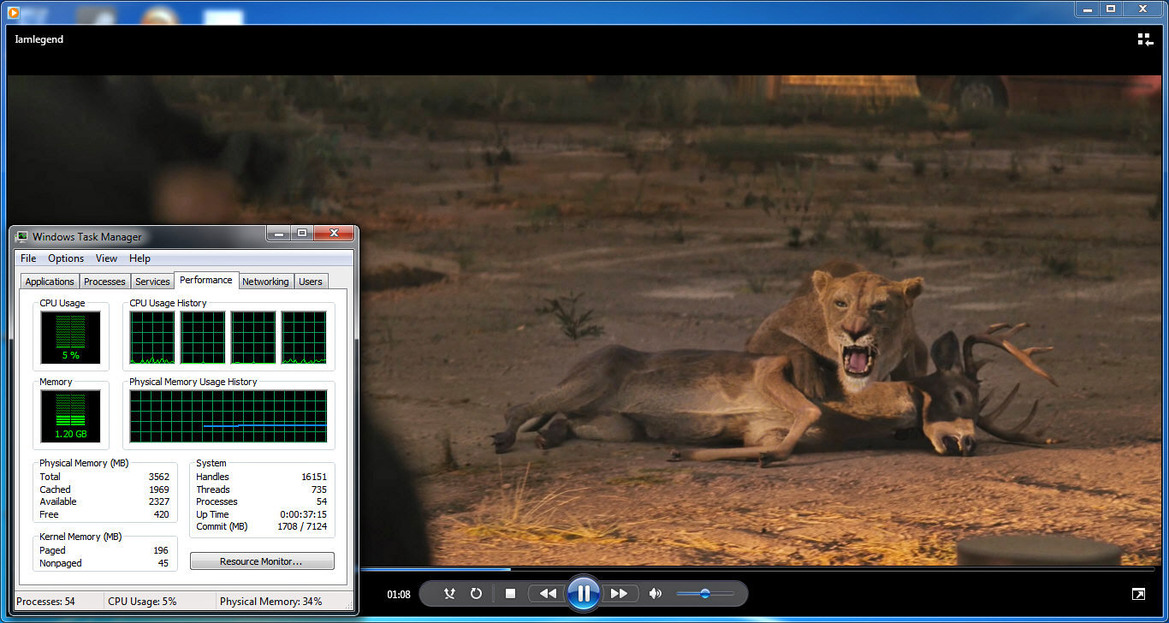Click "CPU Usage: 5%" in the status bar
Image resolution: width=1169 pixels, height=623 pixels.
click(x=142, y=601)
